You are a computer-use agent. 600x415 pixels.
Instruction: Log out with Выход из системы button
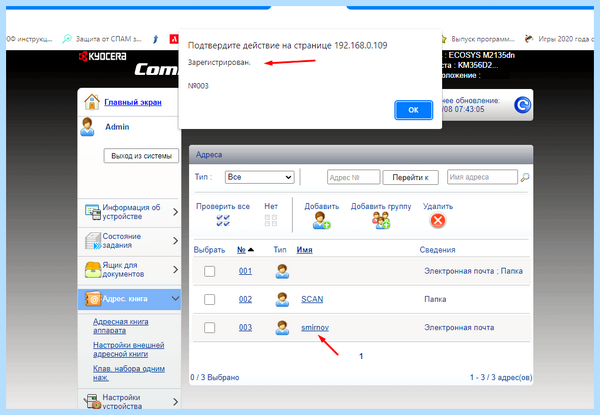coord(141,156)
